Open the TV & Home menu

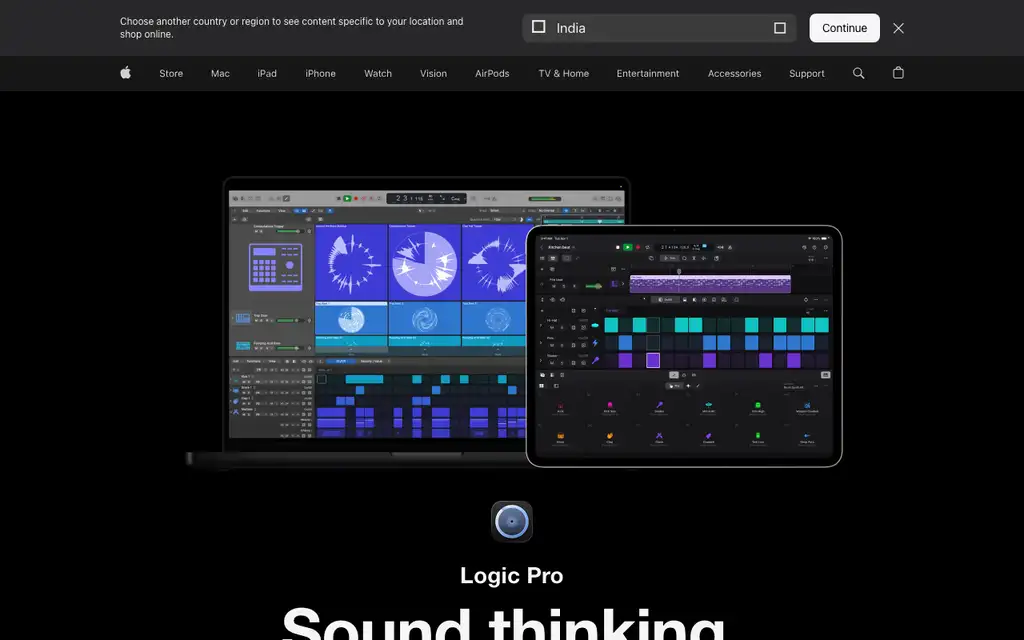[x=564, y=74]
